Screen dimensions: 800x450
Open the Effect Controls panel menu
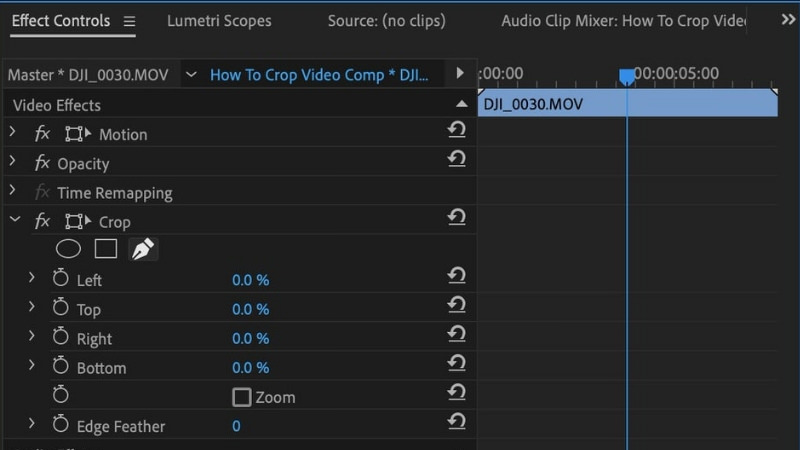coord(129,21)
